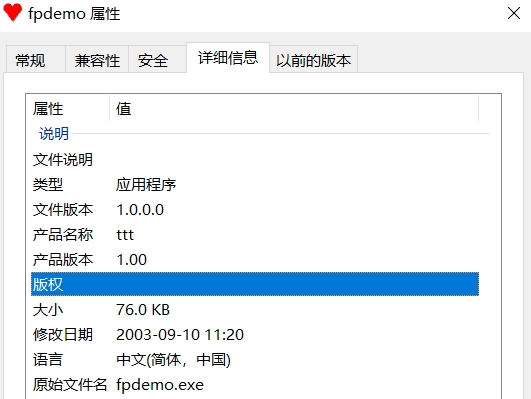Click the ttt product name value
The height and width of the screenshot is (399, 531).
(x=125, y=235)
